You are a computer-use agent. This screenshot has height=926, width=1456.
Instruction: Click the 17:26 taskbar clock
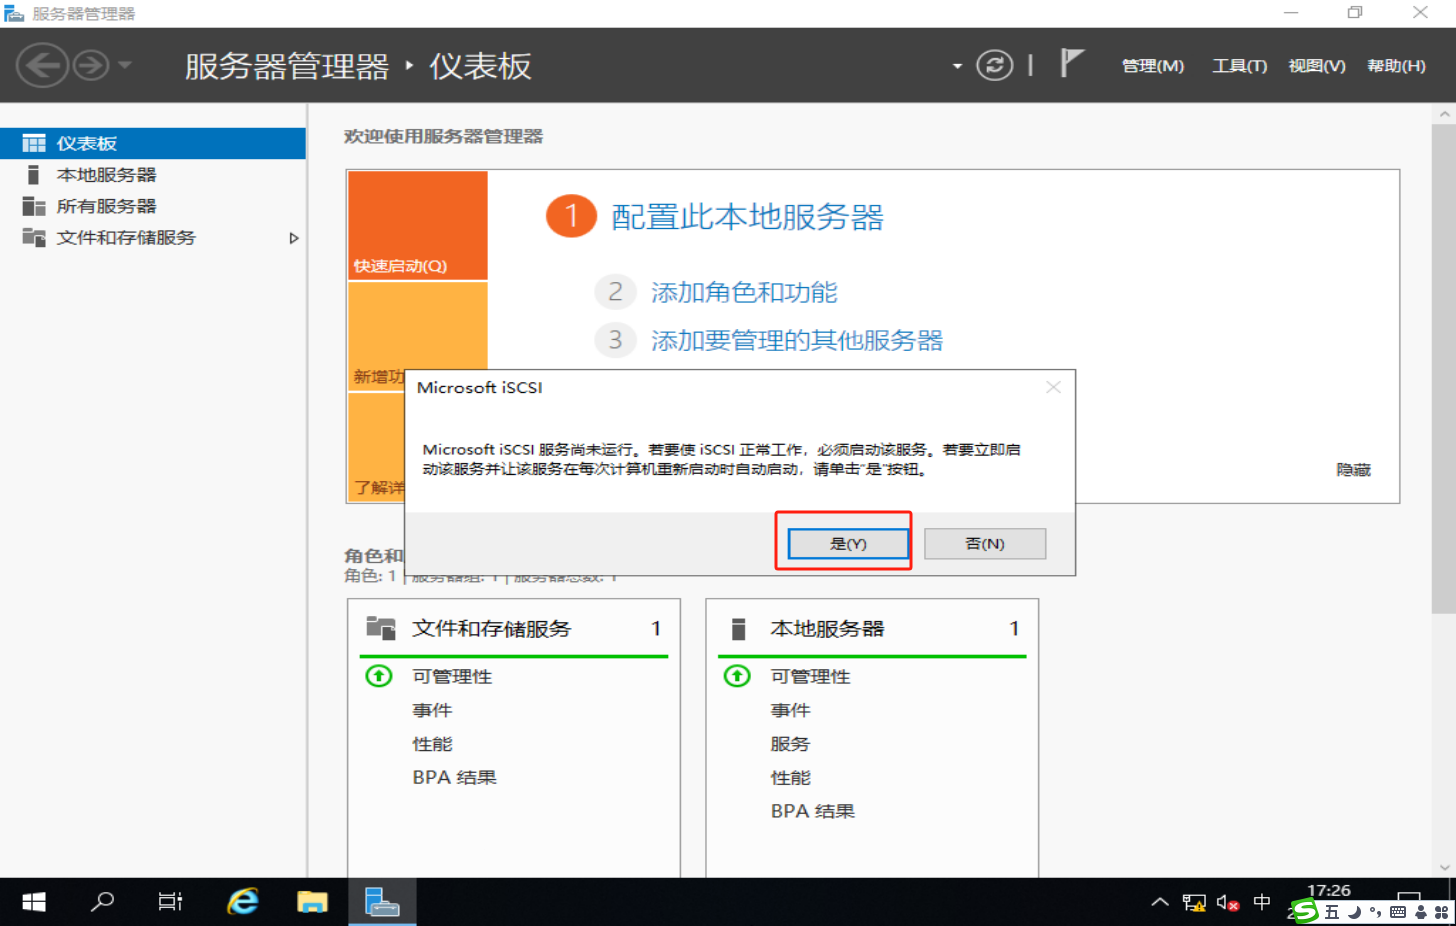coord(1328,890)
